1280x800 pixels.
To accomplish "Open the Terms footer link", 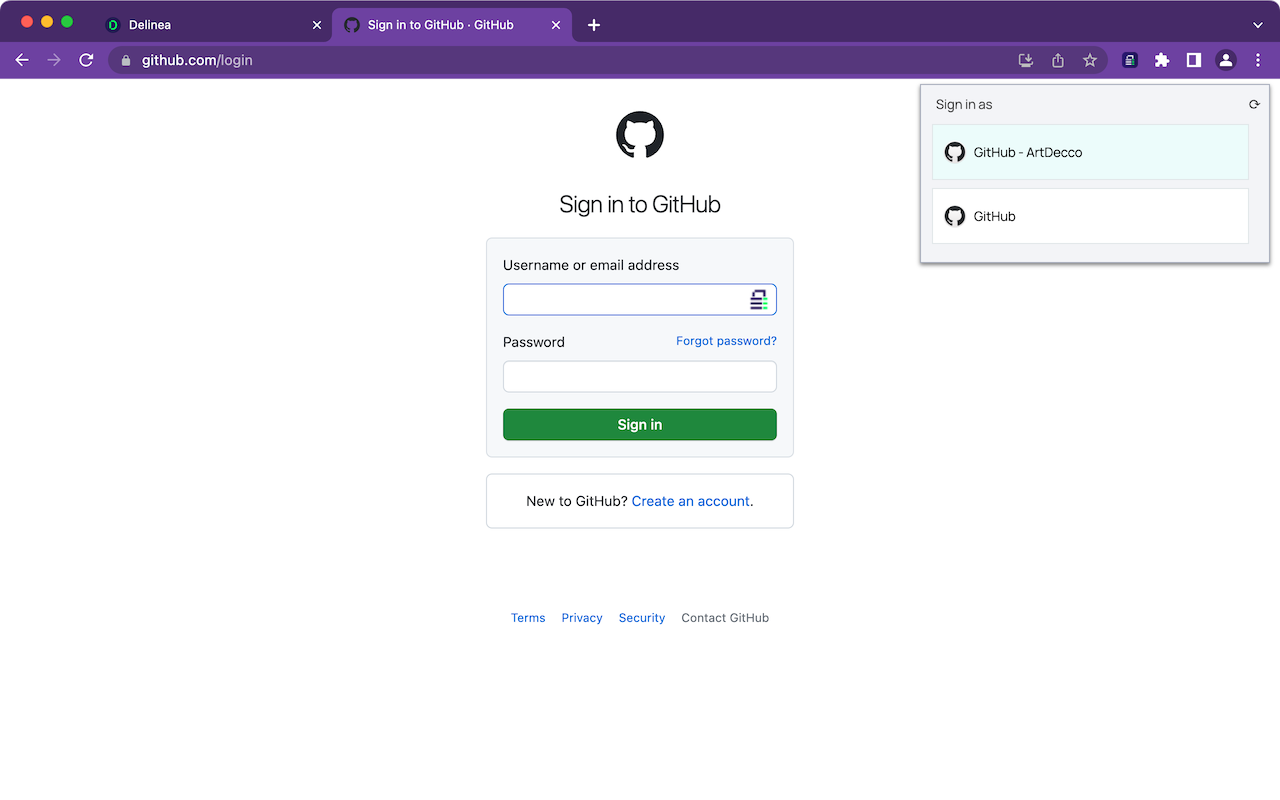I will coord(528,618).
